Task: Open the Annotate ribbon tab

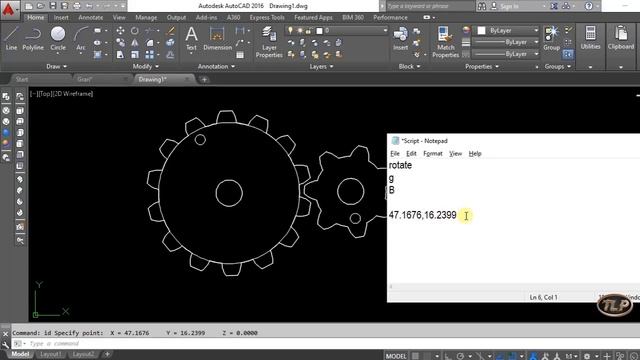Action: pyautogui.click(x=91, y=18)
